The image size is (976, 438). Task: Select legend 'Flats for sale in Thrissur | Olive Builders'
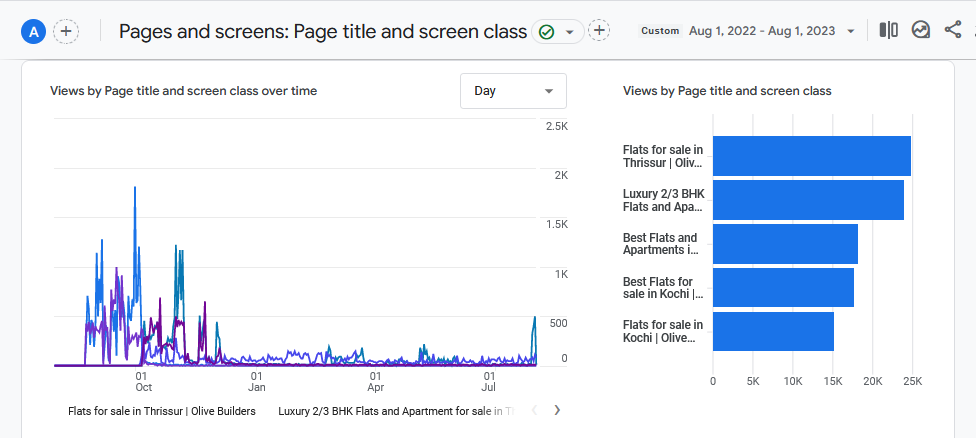[162, 411]
